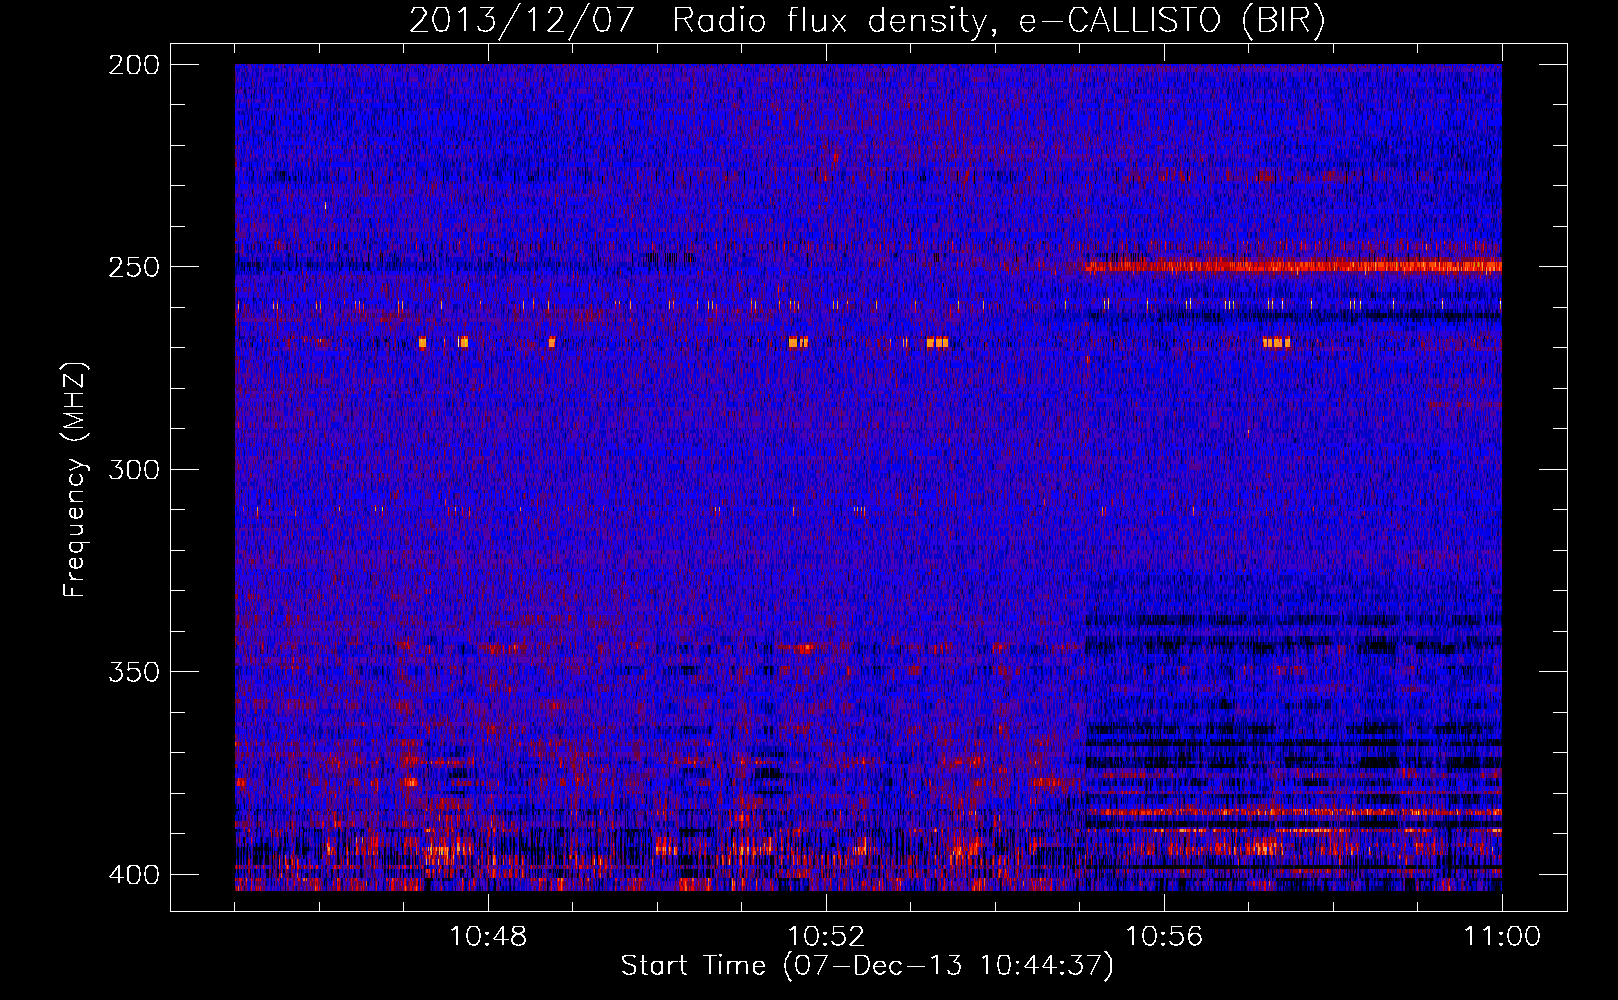Click the 10:48 time tick label
Screen dimensions: 1618x1000
(x=488, y=937)
